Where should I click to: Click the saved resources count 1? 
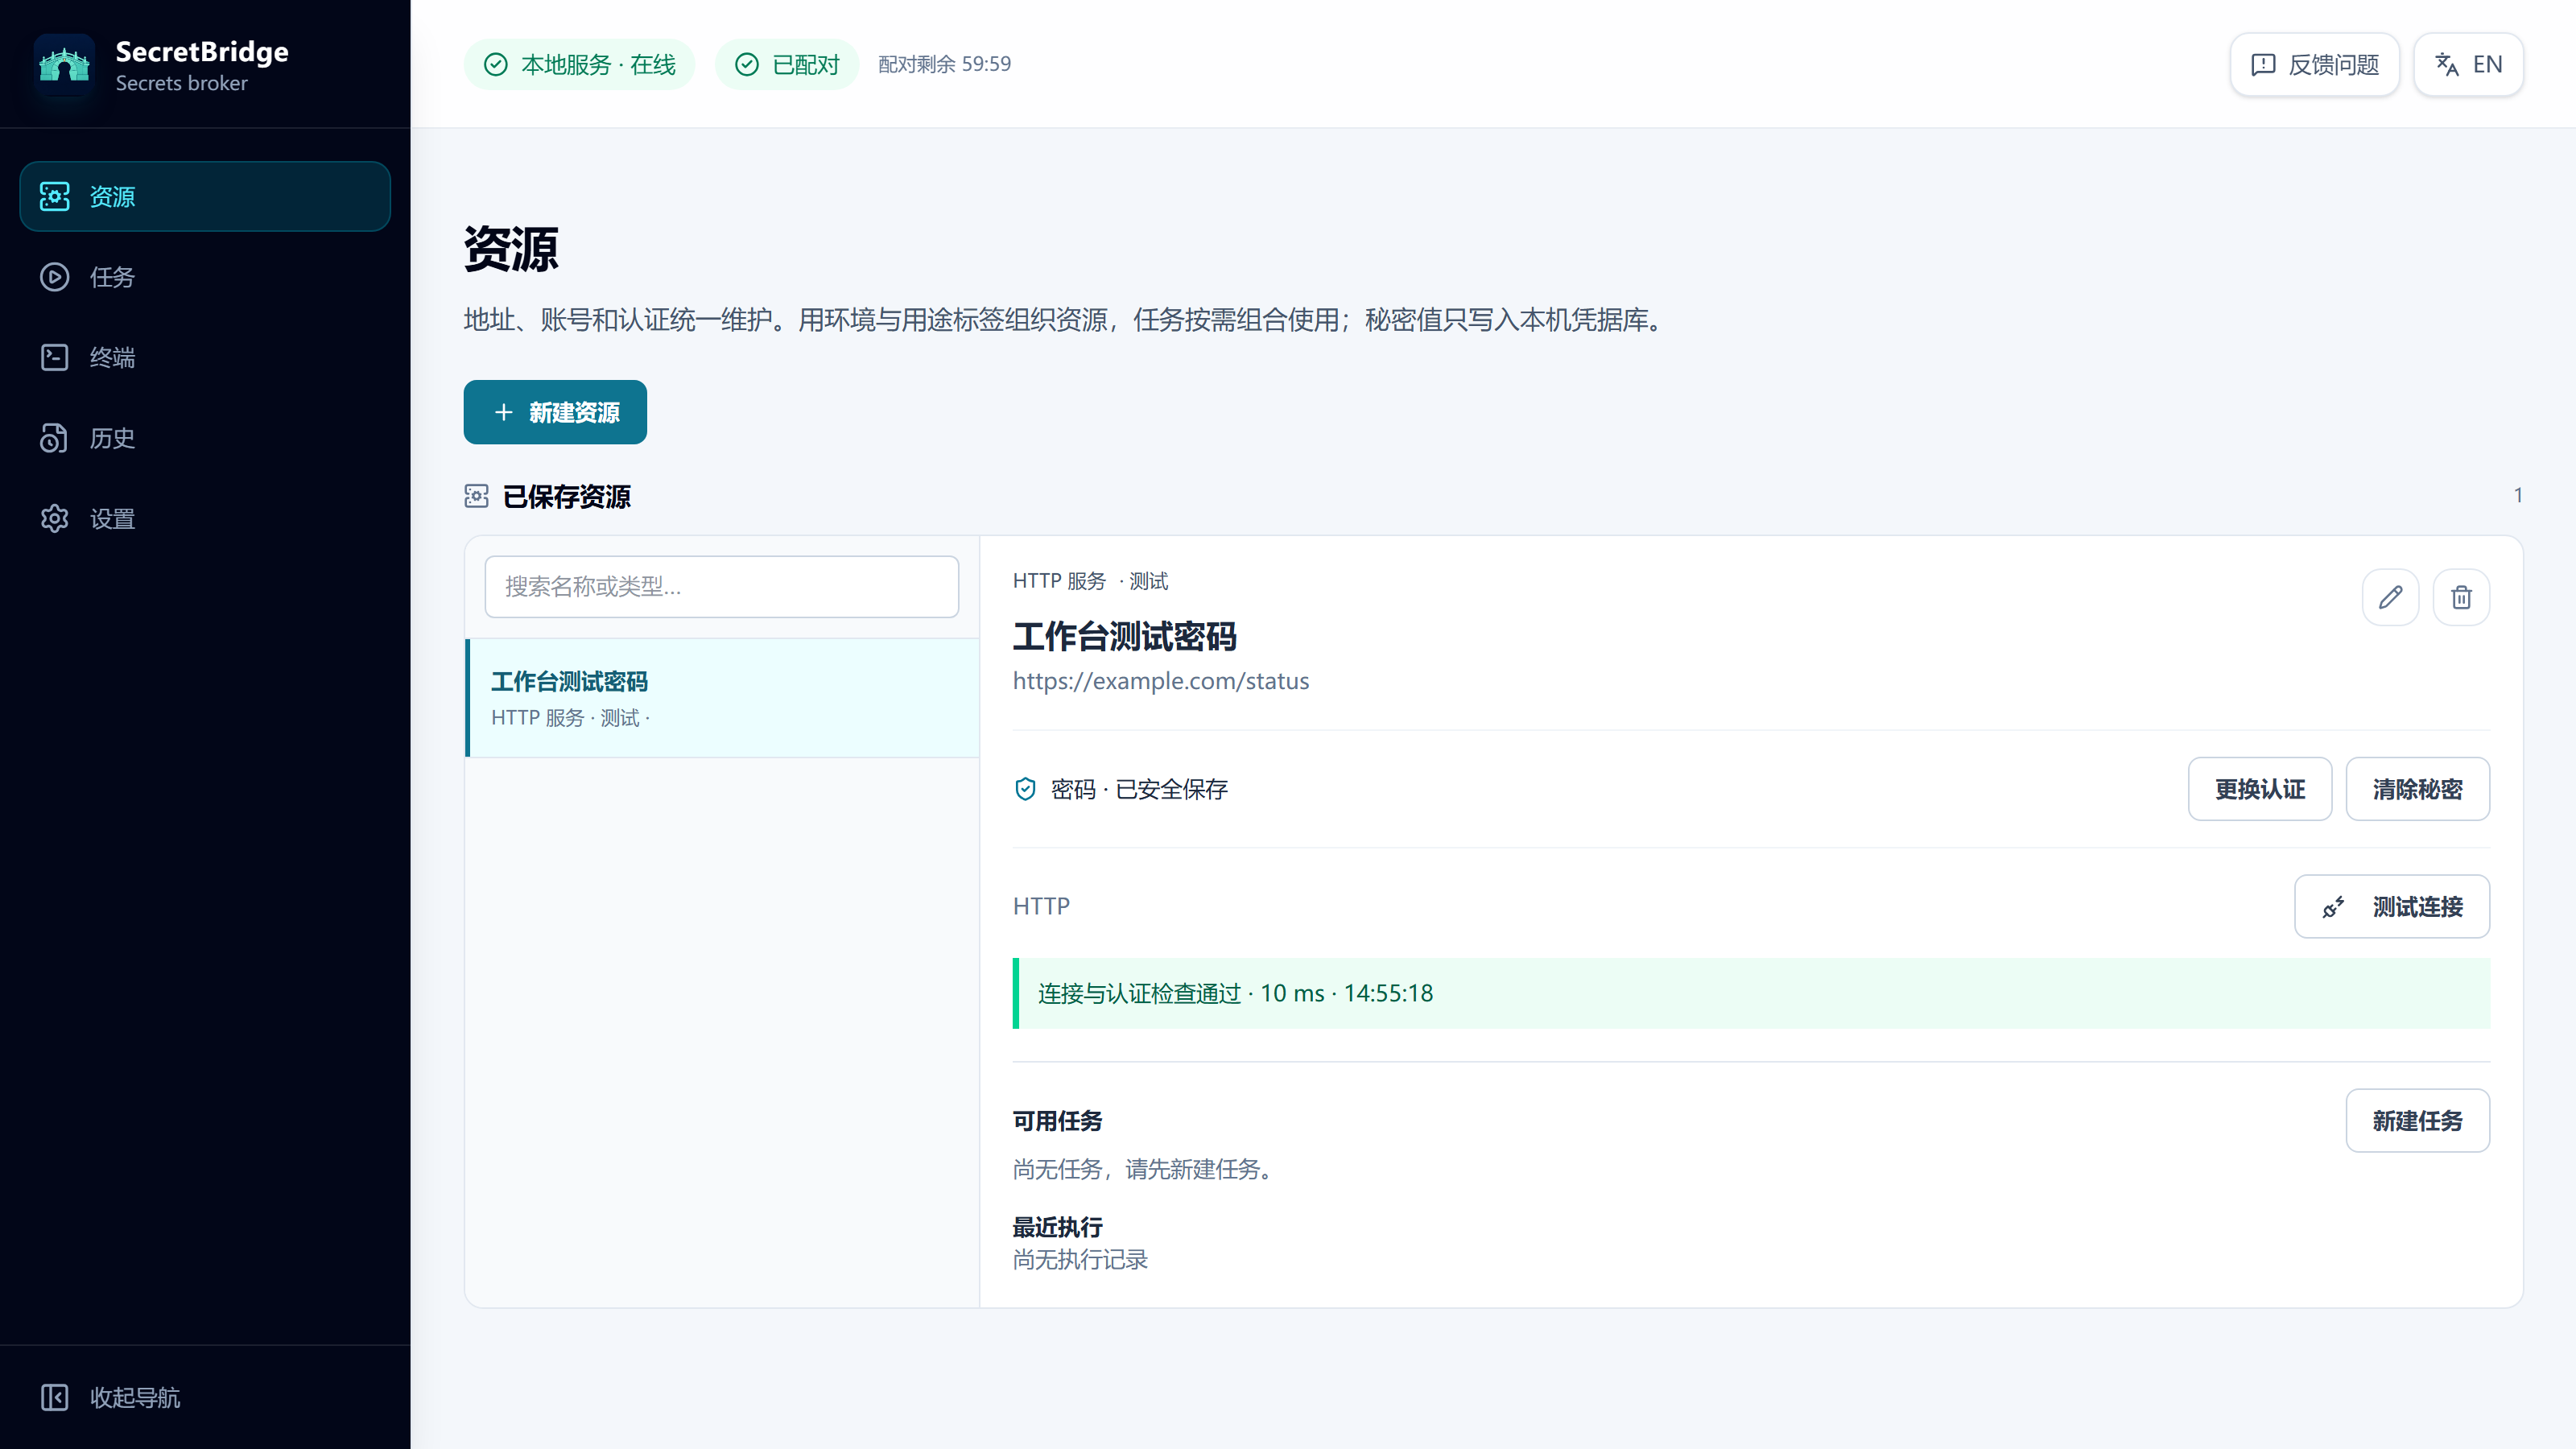coord(2517,496)
